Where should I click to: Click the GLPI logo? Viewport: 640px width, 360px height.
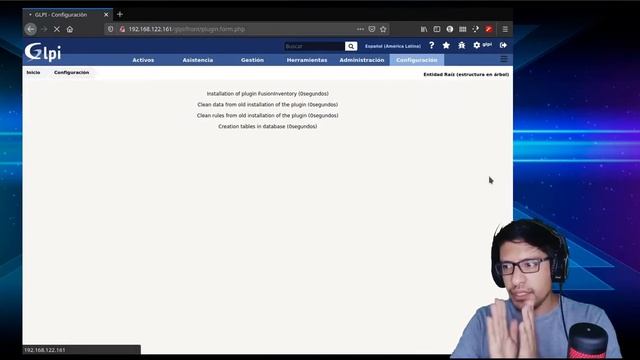tap(43, 52)
